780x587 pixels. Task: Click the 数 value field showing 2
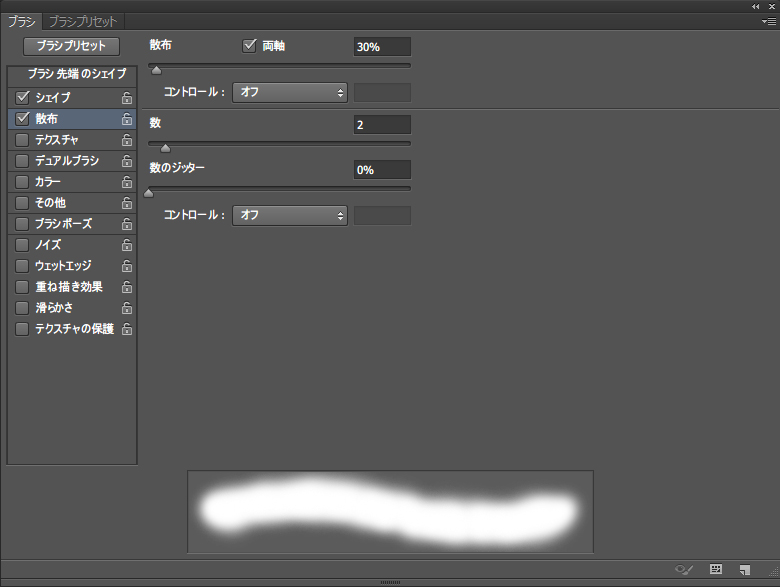pyautogui.click(x=382, y=125)
